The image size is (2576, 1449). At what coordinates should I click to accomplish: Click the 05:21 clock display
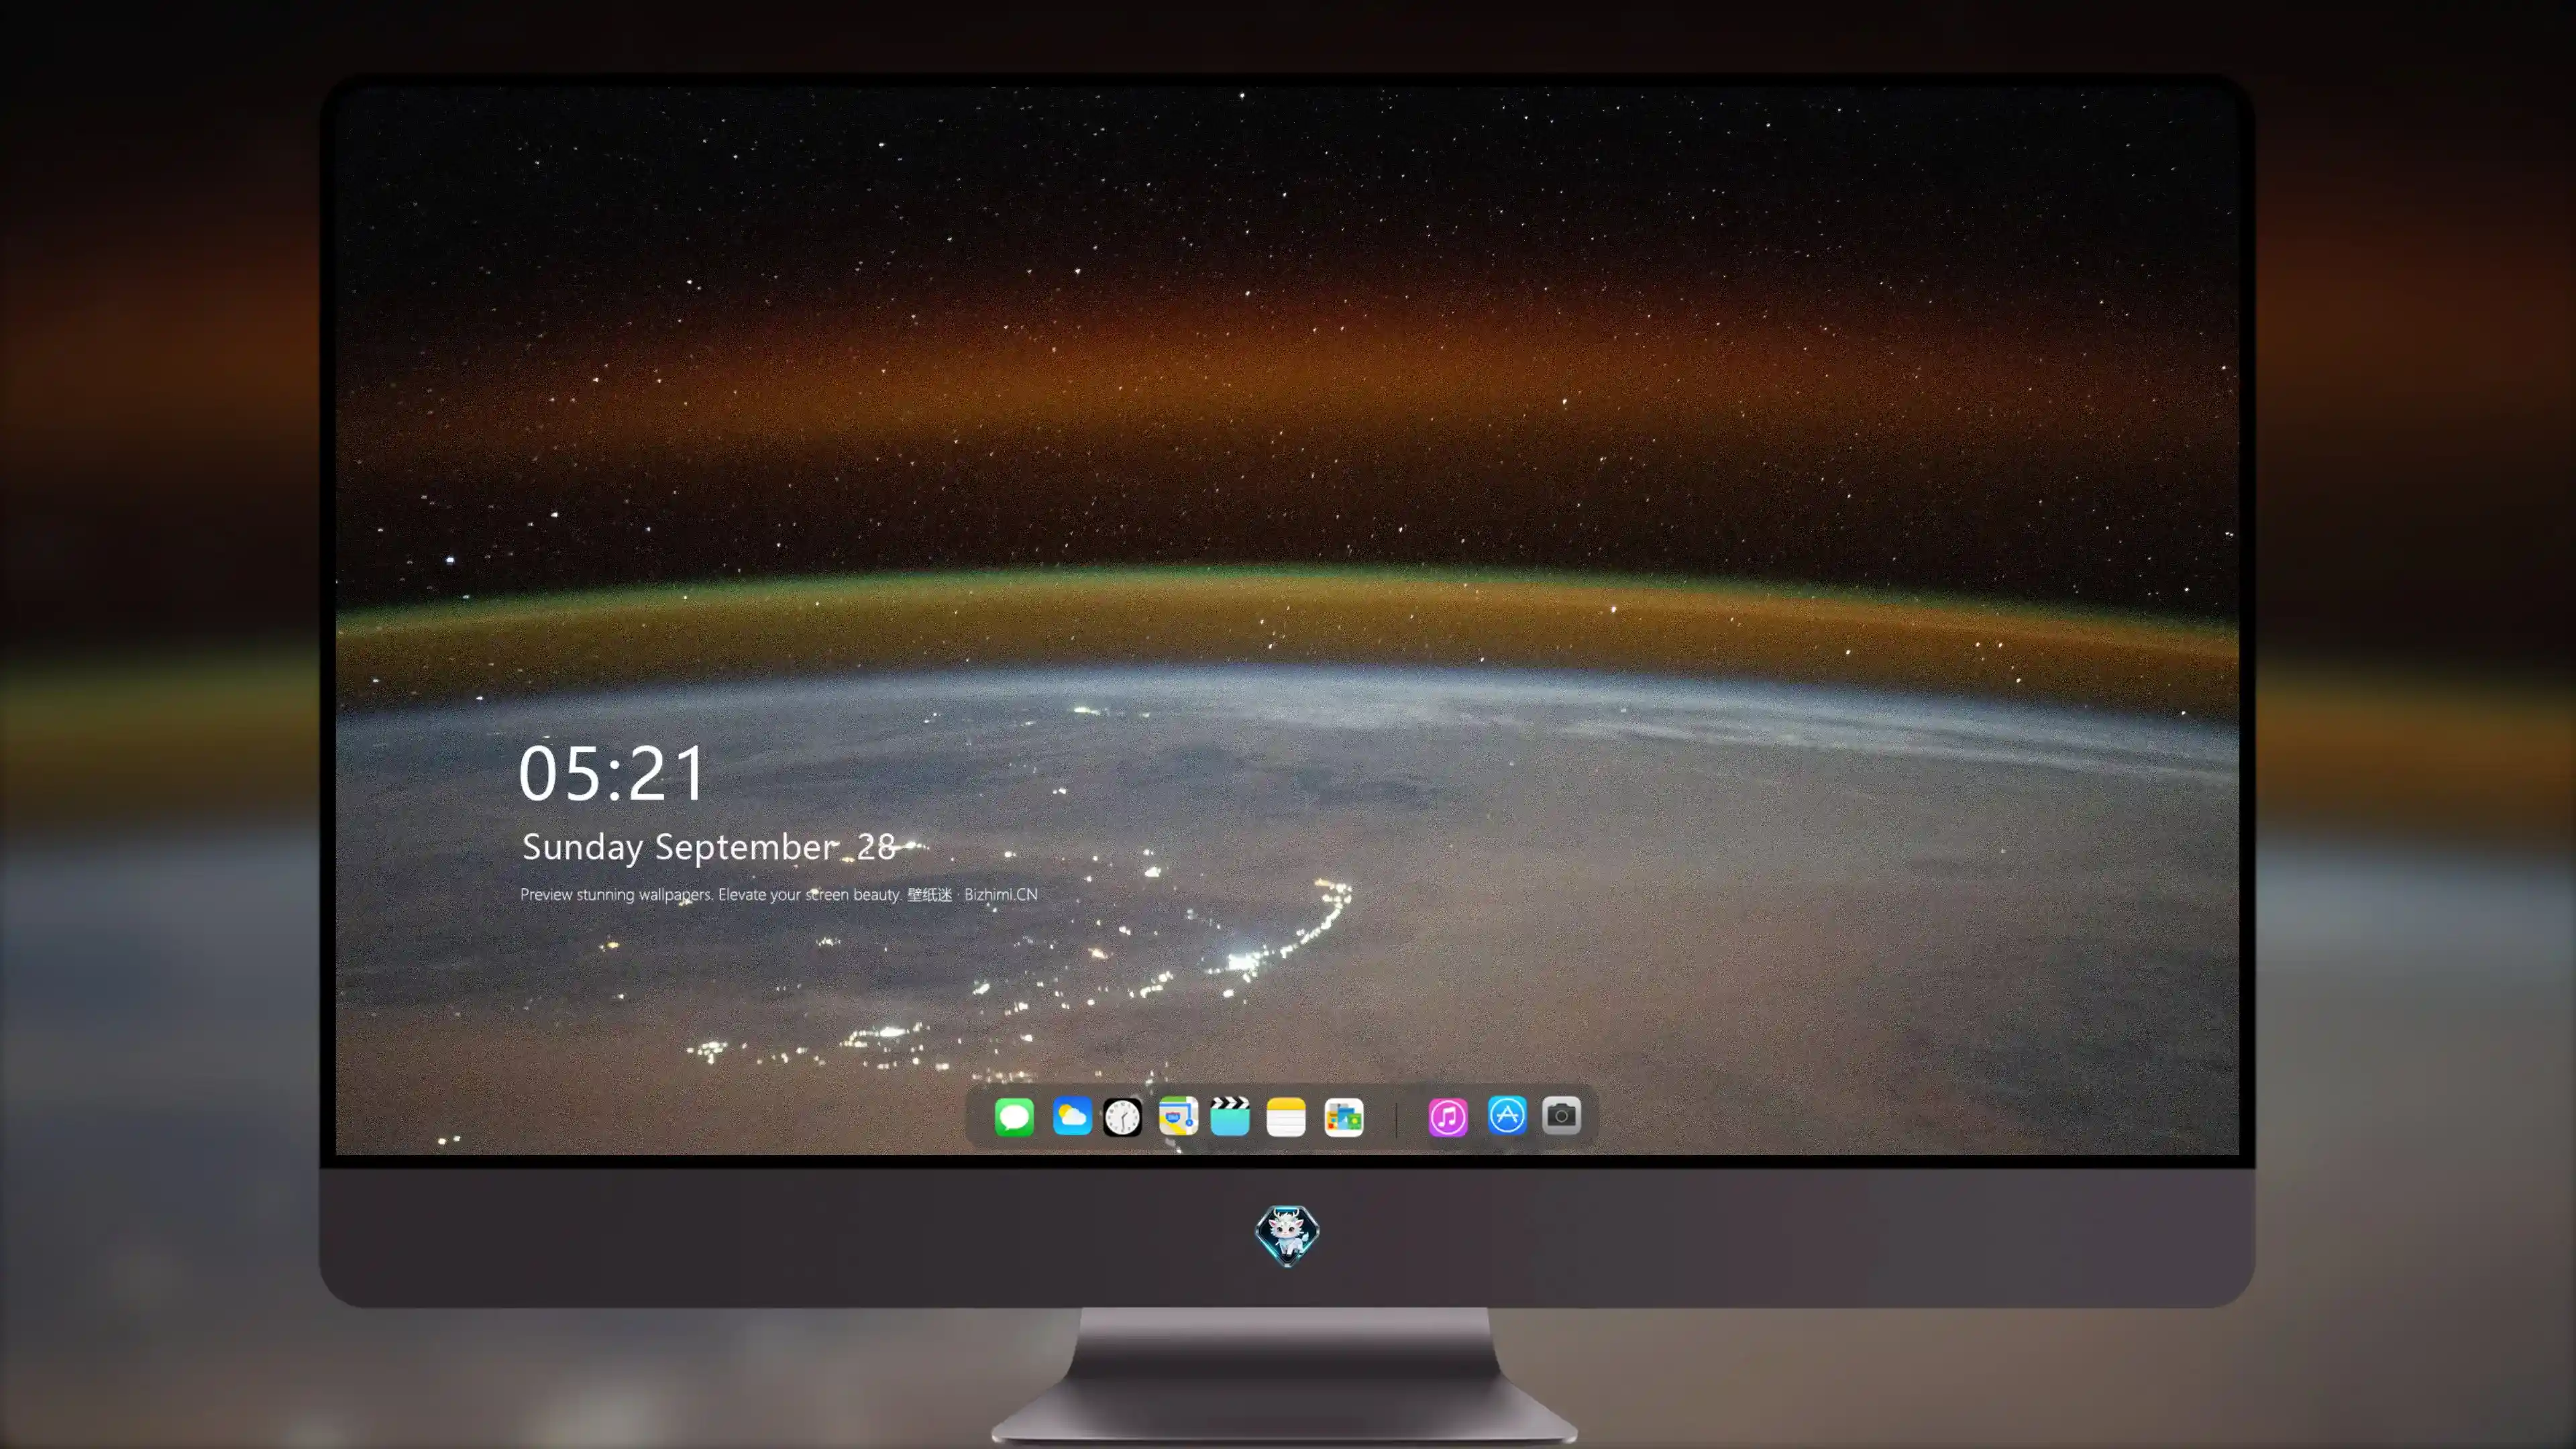(612, 773)
